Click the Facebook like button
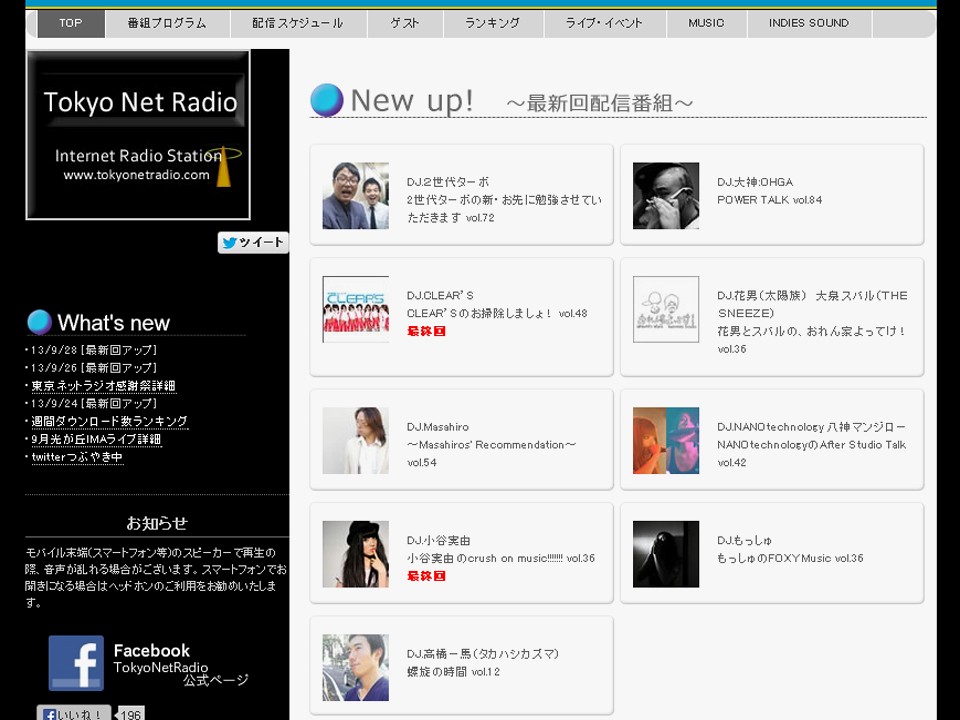The width and height of the screenshot is (960, 720). tap(75, 713)
